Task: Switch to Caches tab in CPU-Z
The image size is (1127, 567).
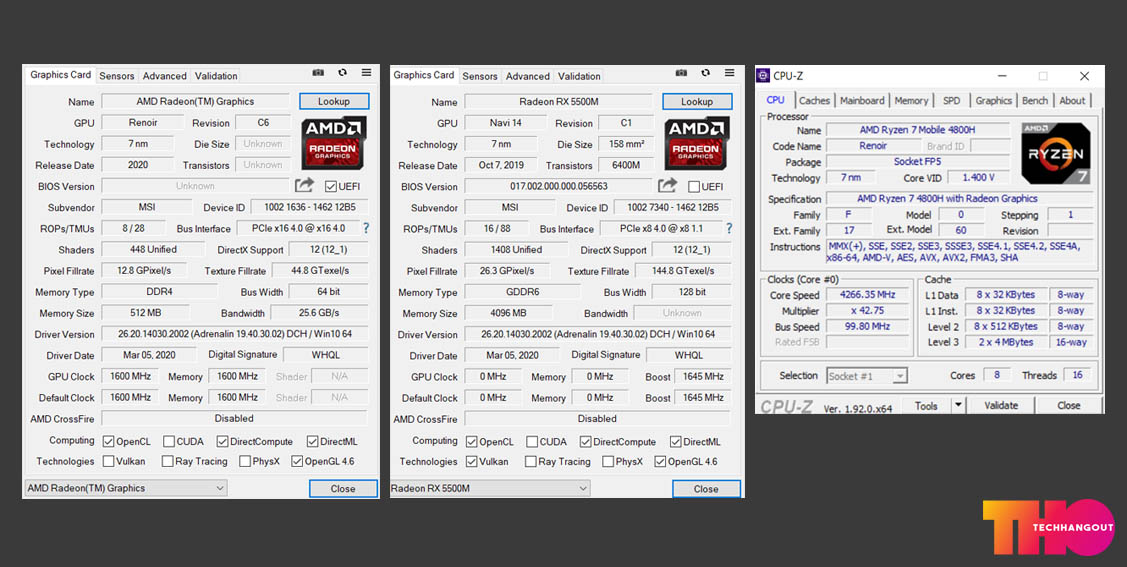Action: (814, 101)
